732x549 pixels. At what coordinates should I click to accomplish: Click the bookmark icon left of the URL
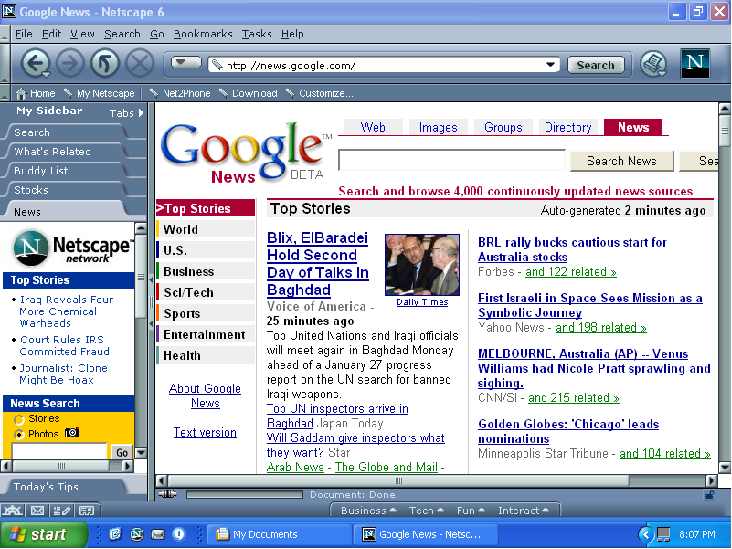pyautogui.click(x=217, y=65)
